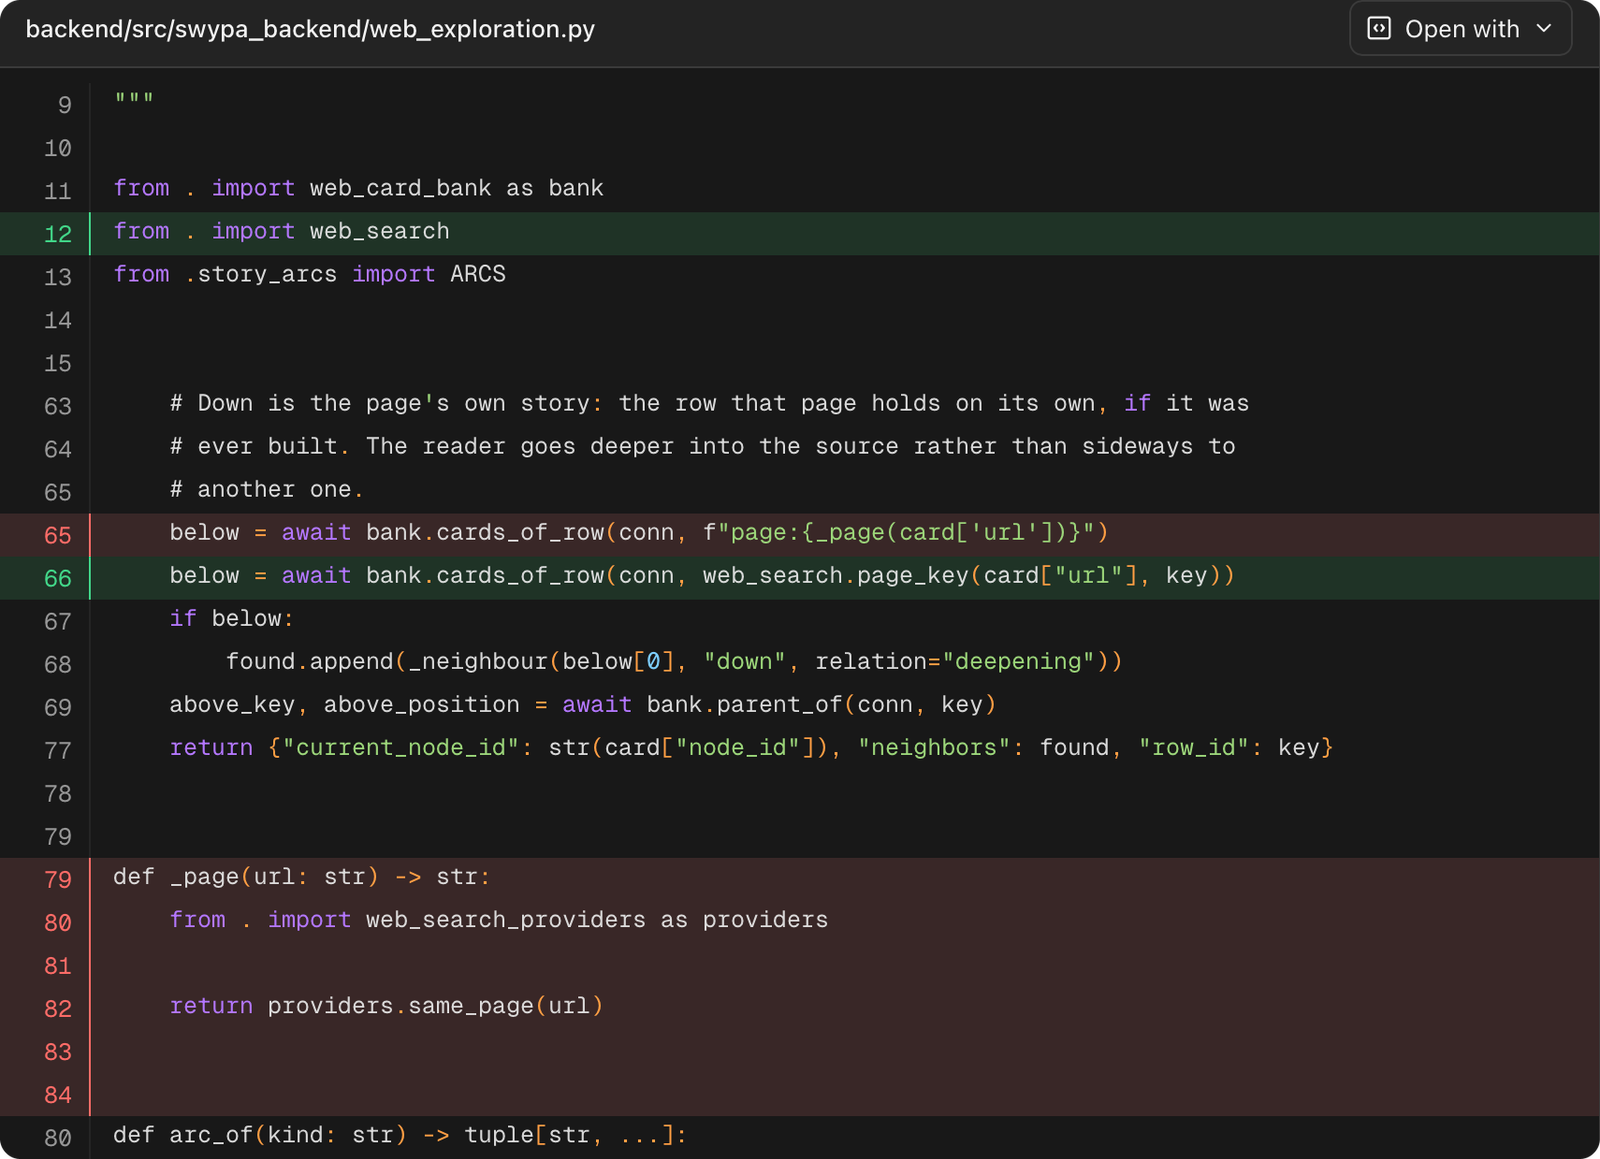The height and width of the screenshot is (1159, 1600).
Task: Click added line 'from . import web_search'
Action: pyautogui.click(x=281, y=231)
